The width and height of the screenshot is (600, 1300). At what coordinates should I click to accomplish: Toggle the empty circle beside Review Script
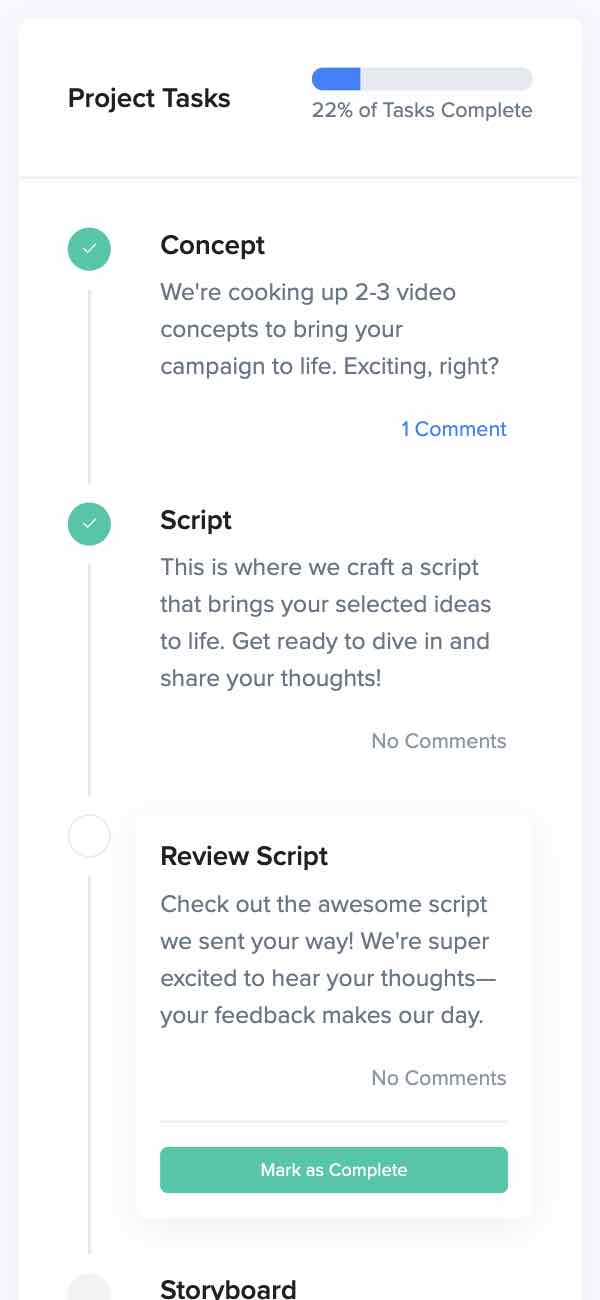(x=89, y=836)
